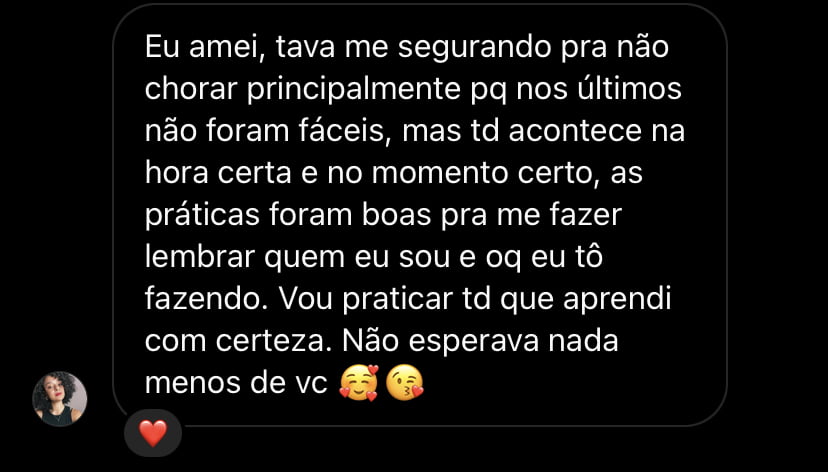The image size is (828, 472).
Task: Tap the red heart reaction badge
Action: [x=153, y=433]
